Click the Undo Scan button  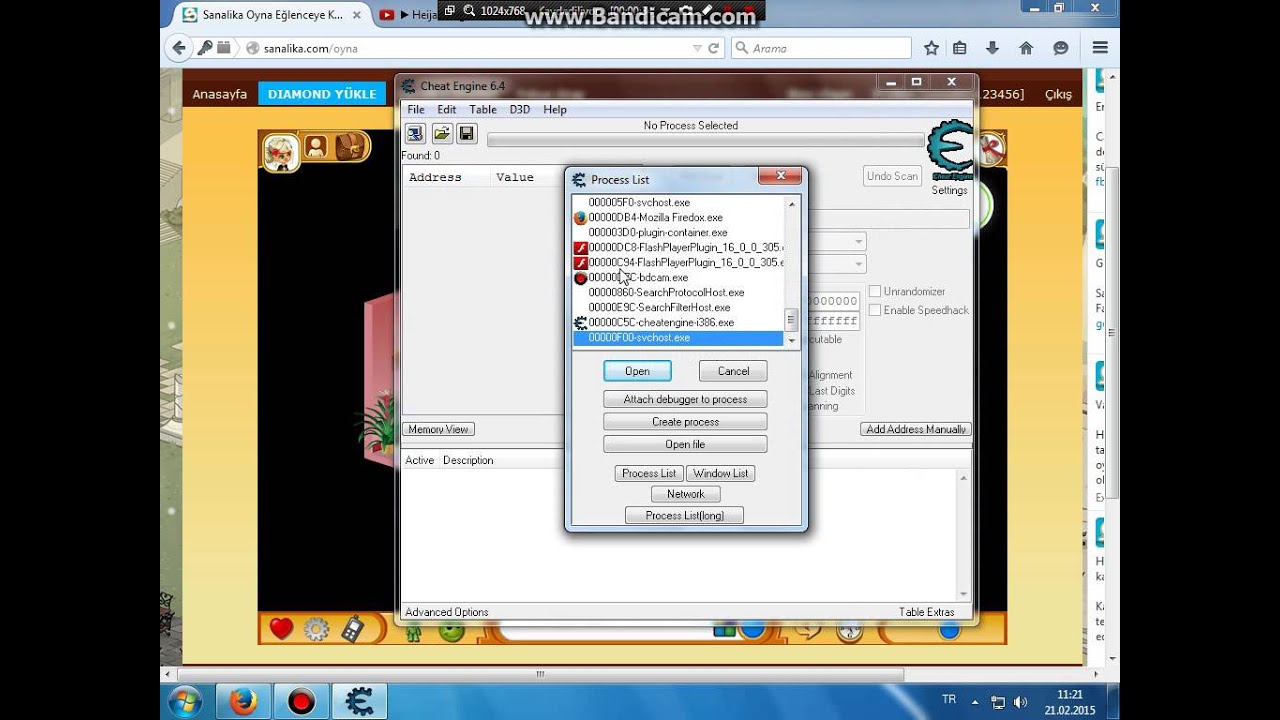click(892, 176)
